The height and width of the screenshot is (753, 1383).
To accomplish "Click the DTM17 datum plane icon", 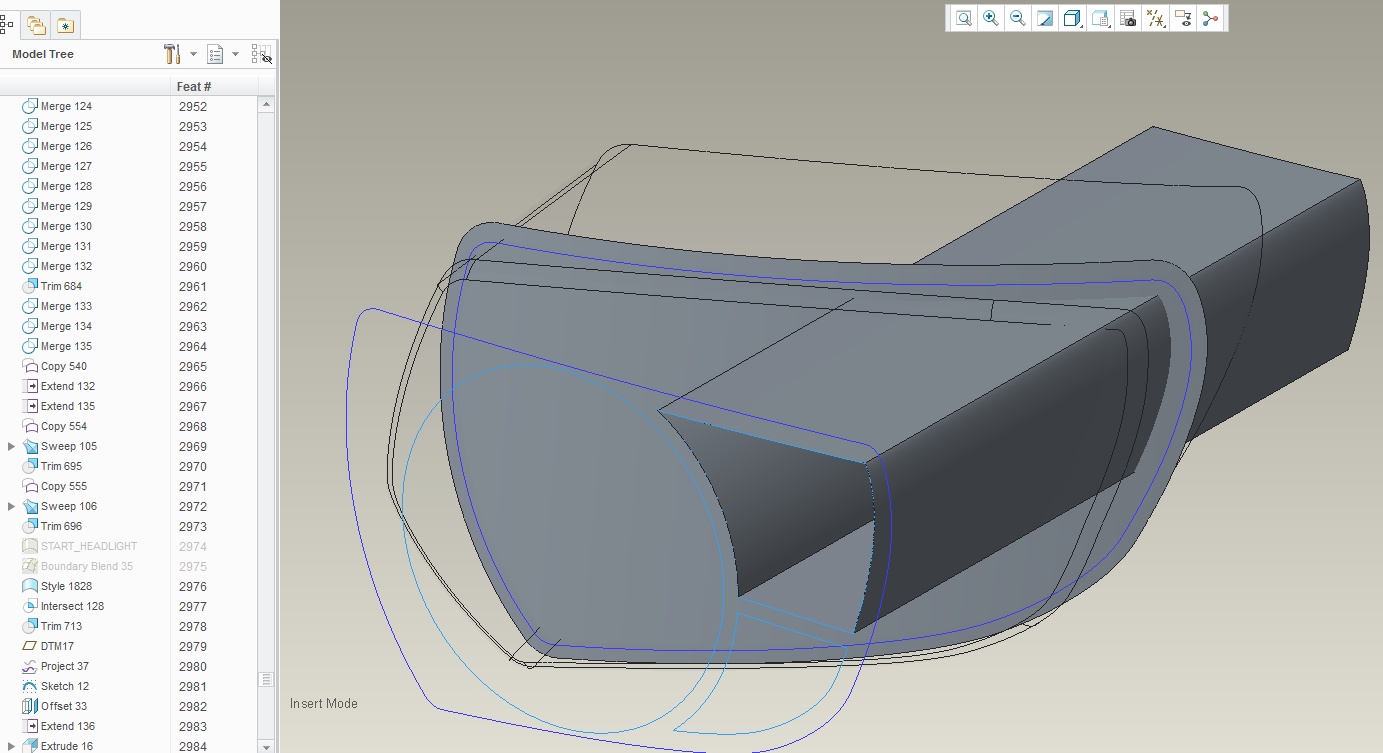I will pos(30,646).
